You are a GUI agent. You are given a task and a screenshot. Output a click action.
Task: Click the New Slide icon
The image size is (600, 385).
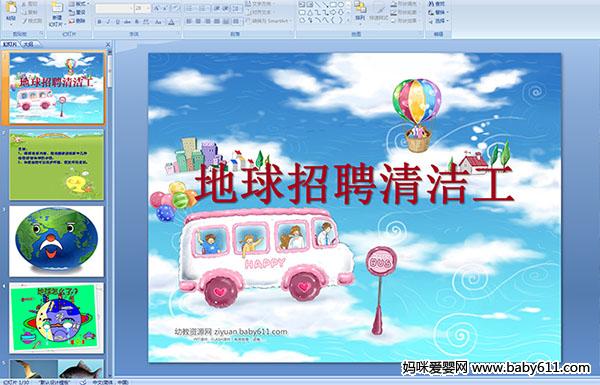[57, 13]
